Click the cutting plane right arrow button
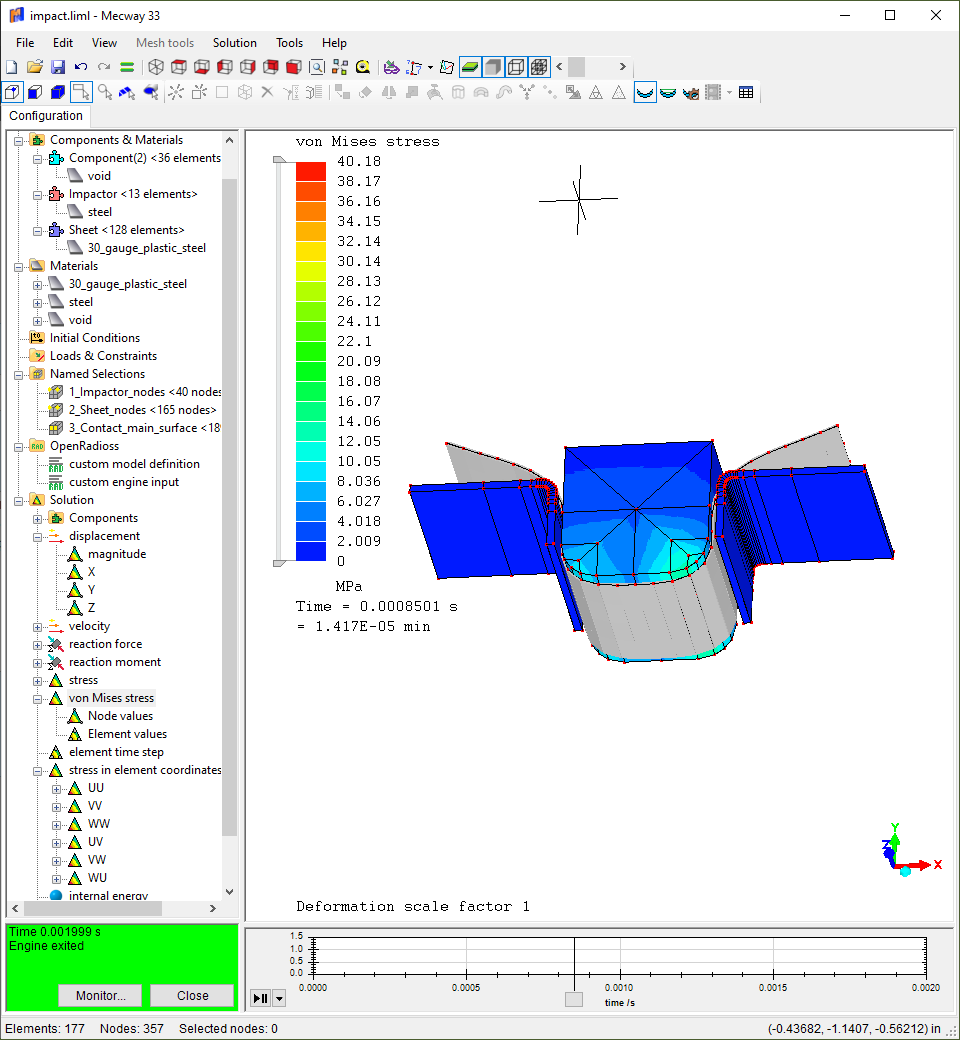The width and height of the screenshot is (960, 1040). (x=622, y=66)
